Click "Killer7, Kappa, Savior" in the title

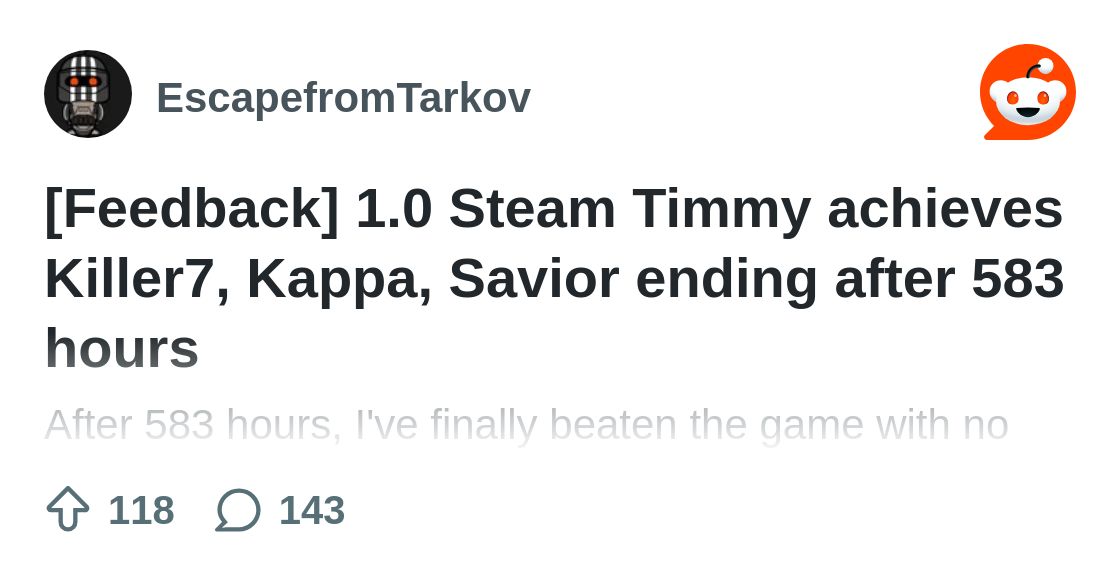pos(332,279)
